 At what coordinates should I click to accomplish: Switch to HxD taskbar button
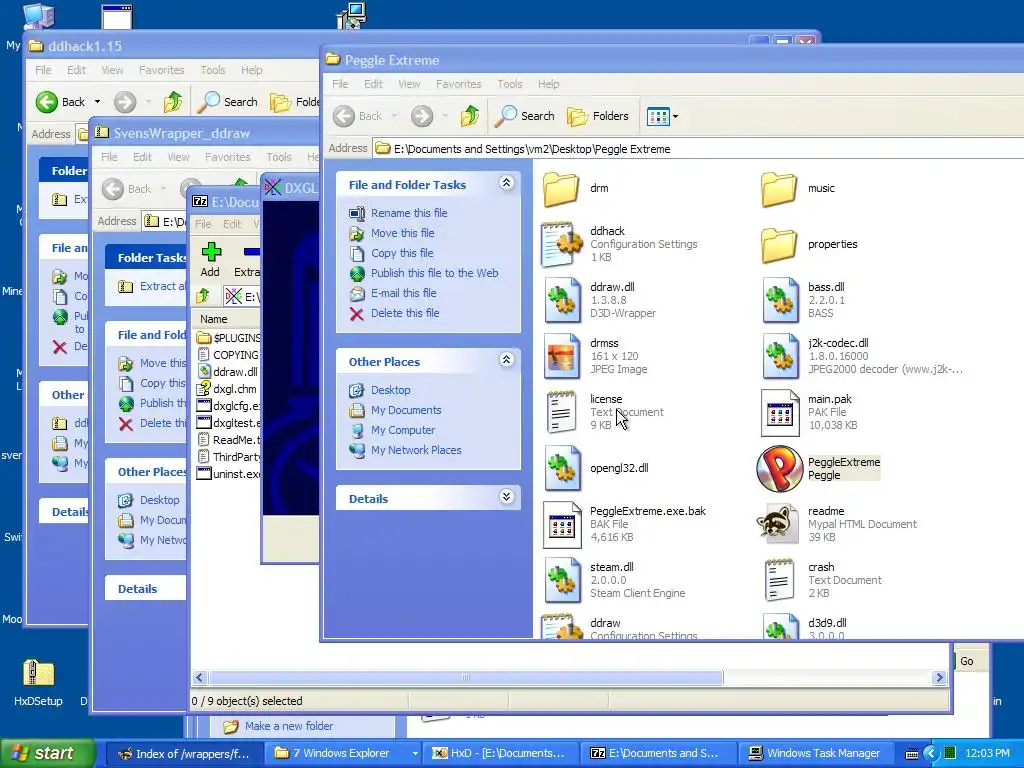pyautogui.click(x=500, y=754)
